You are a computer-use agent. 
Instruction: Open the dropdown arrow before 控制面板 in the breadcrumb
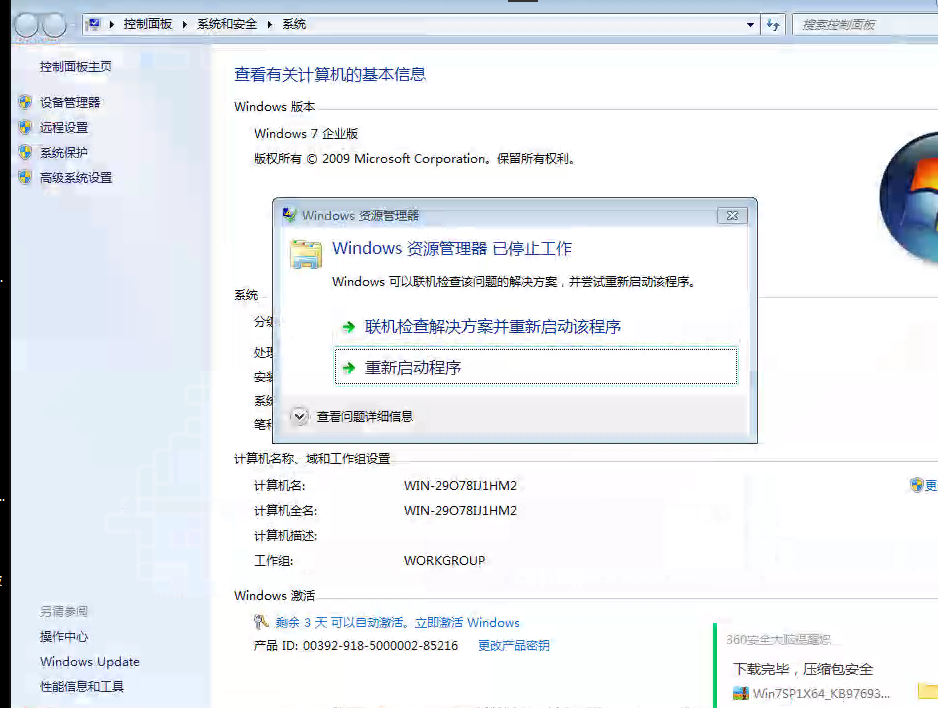click(x=112, y=25)
